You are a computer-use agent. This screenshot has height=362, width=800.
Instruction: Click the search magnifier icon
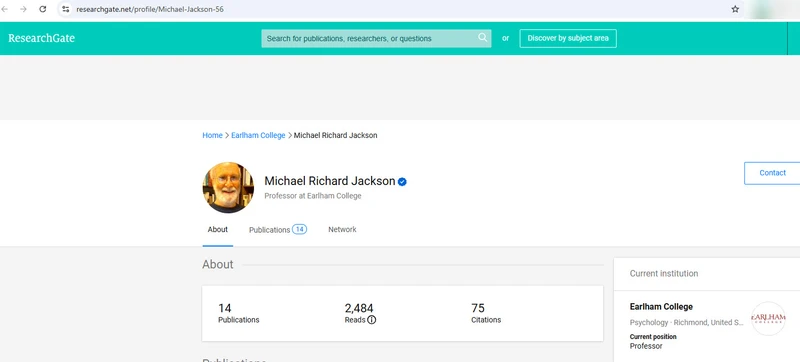coord(482,38)
